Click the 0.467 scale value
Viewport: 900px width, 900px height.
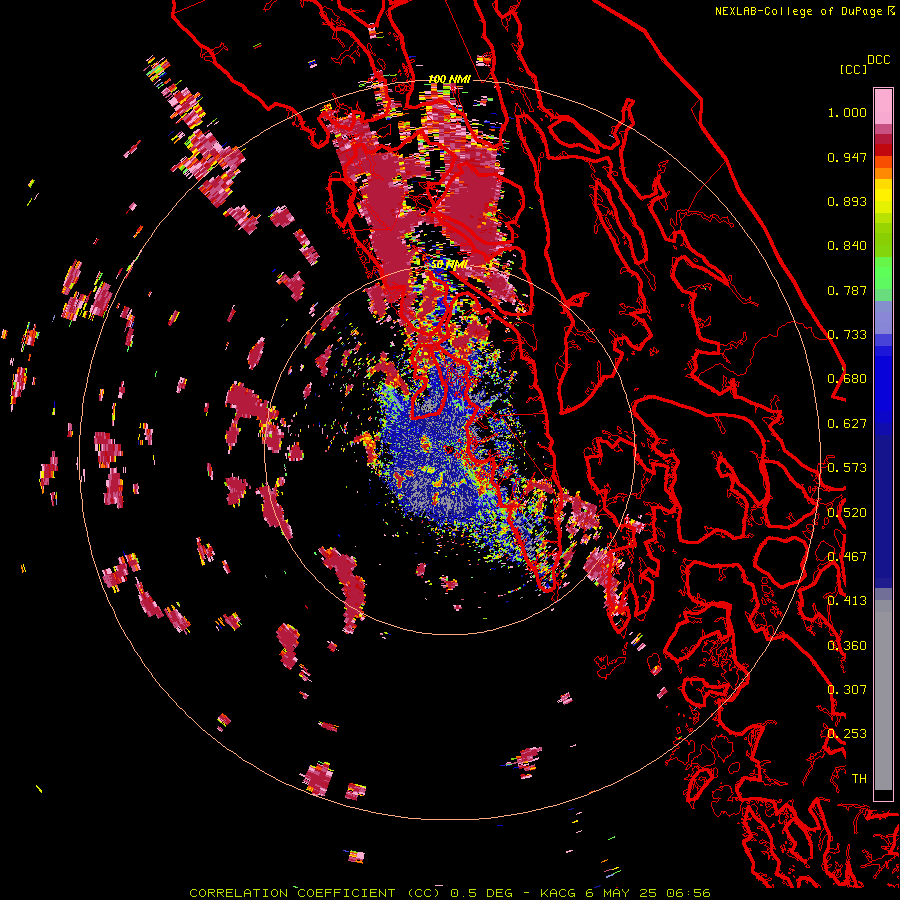coord(847,557)
